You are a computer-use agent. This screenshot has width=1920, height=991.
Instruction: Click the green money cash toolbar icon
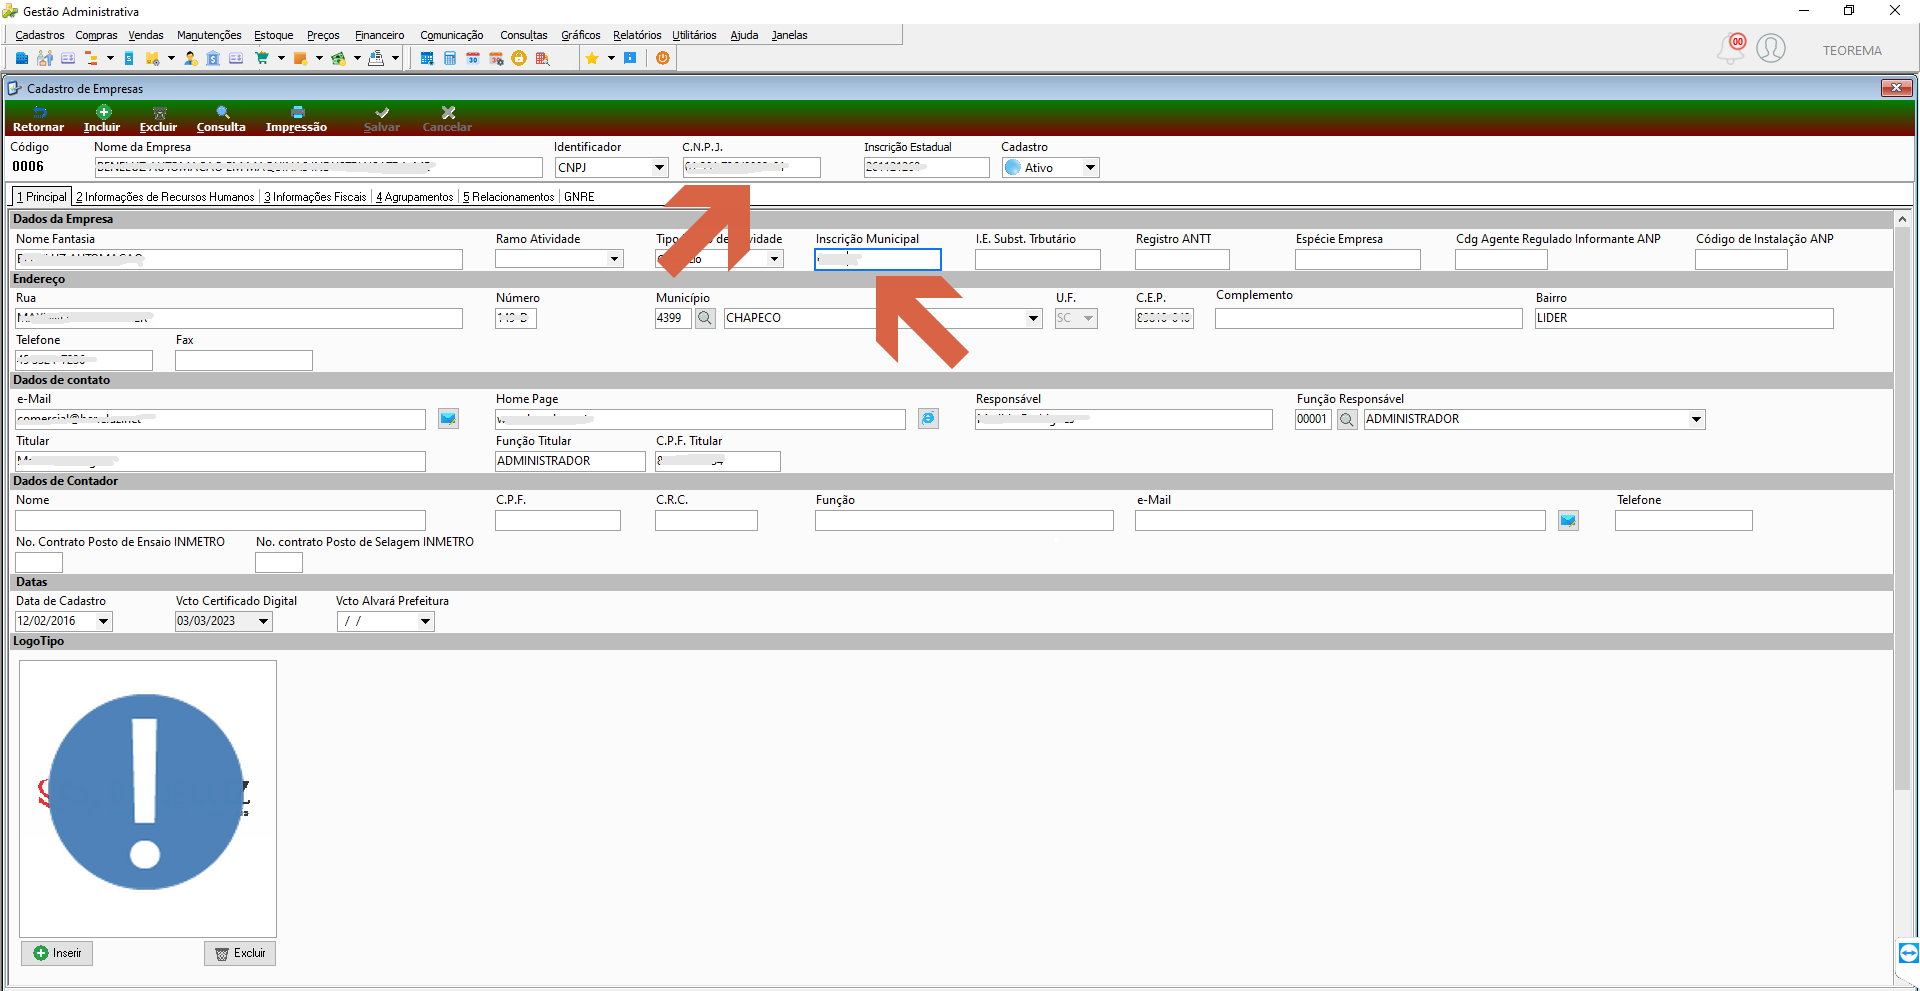(x=339, y=58)
